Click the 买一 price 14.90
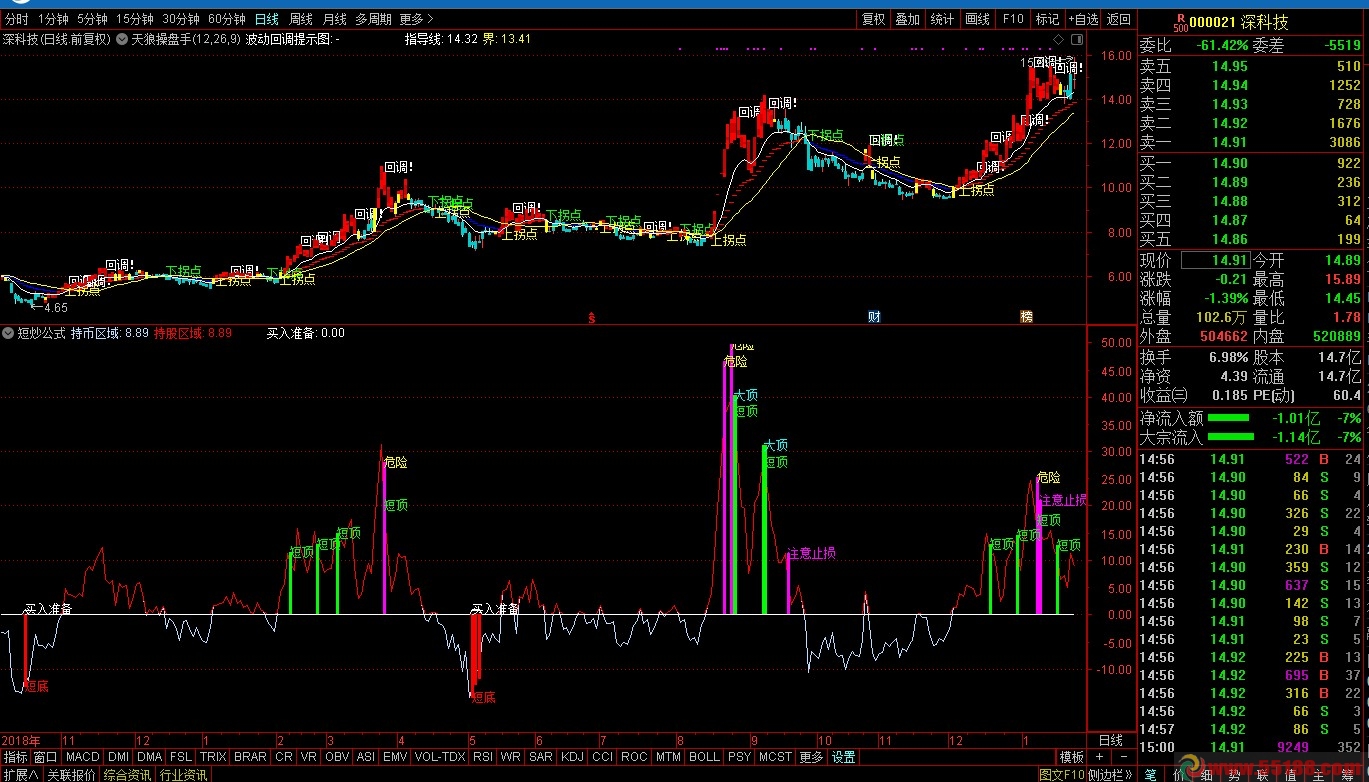 pyautogui.click(x=1229, y=163)
